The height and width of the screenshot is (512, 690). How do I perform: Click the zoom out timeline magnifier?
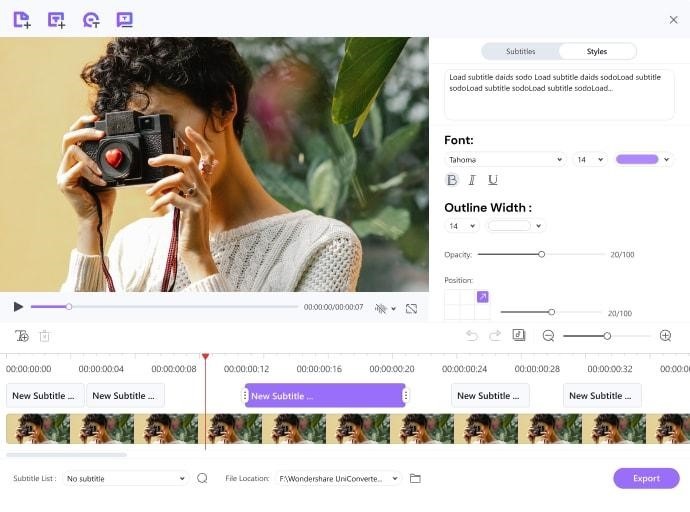[548, 336]
